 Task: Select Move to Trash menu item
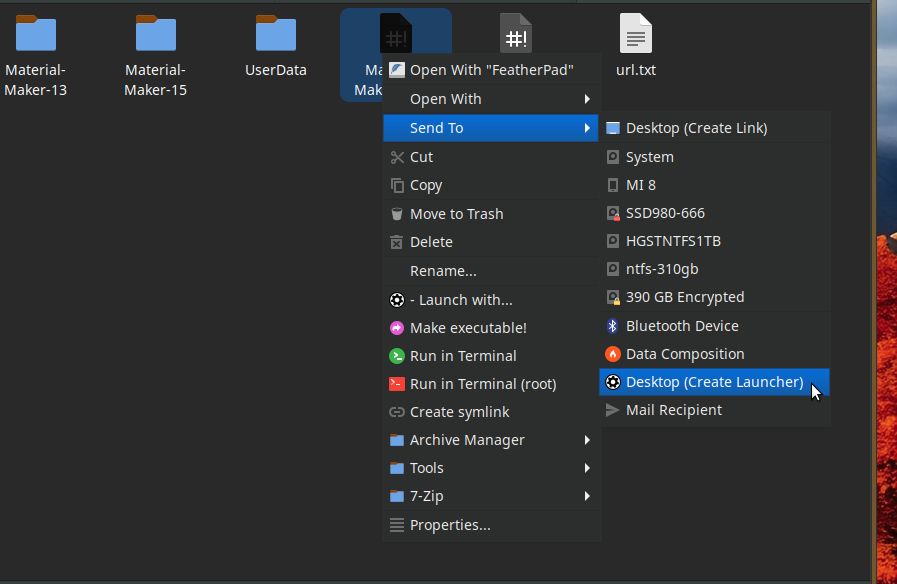[456, 214]
